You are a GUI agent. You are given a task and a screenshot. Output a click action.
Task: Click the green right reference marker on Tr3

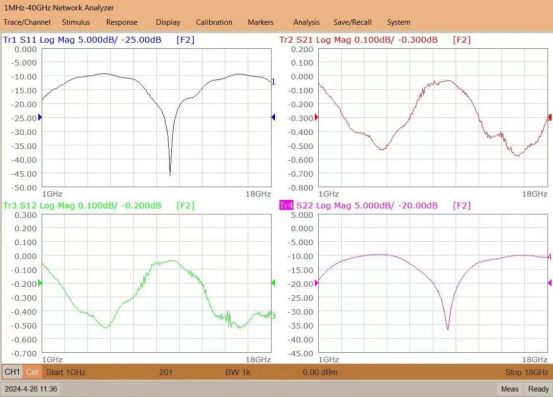tap(273, 283)
